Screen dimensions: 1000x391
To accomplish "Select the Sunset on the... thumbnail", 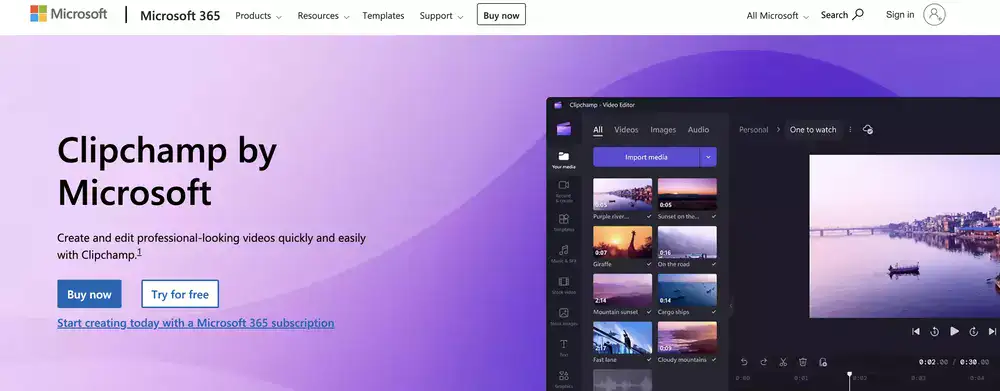I will [687, 194].
